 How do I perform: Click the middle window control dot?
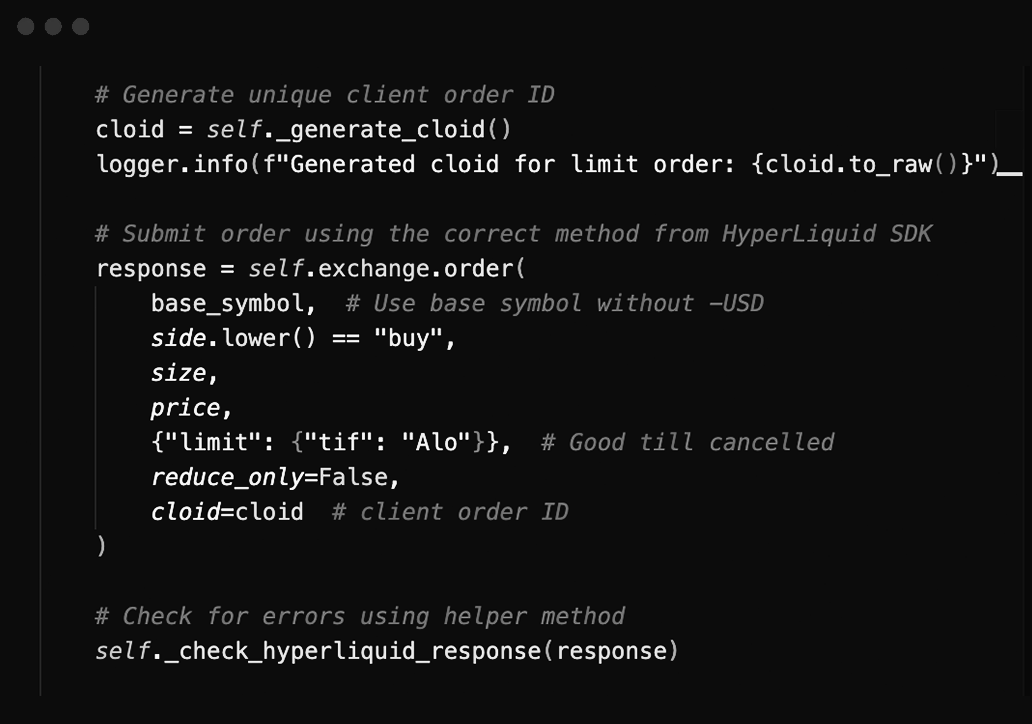click(53, 27)
